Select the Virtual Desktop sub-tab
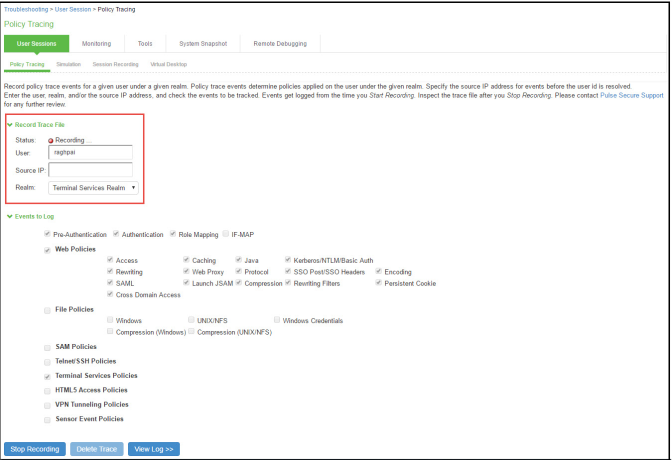Screen dimensions: 672x460 168,64
